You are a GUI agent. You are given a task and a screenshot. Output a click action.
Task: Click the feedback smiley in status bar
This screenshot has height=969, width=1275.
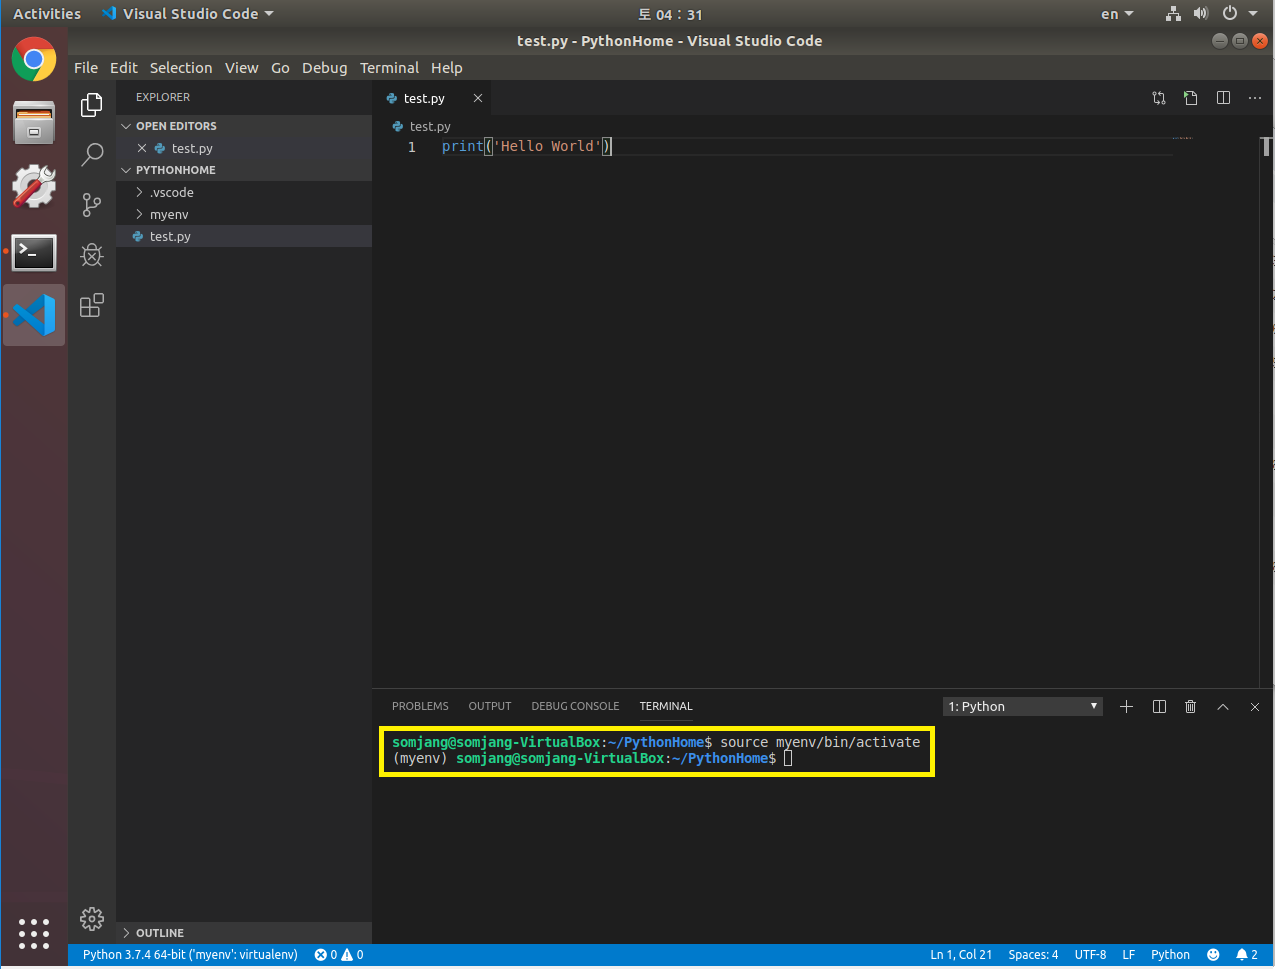pos(1213,955)
